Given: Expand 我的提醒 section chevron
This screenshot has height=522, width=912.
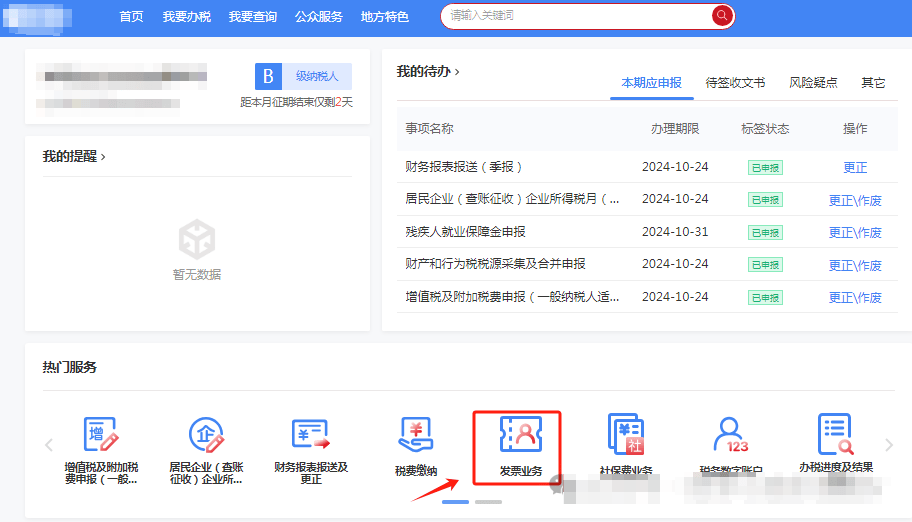Looking at the screenshot, I should [103, 156].
